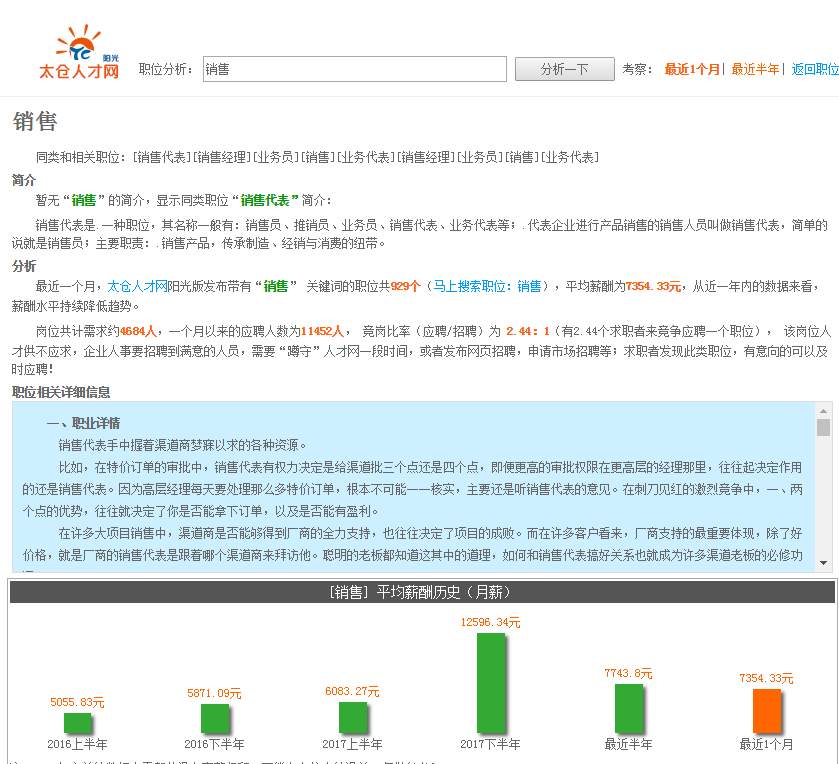Click the chart title 平均薪酬历史（月薪）
The image size is (839, 764).
pyautogui.click(x=420, y=592)
